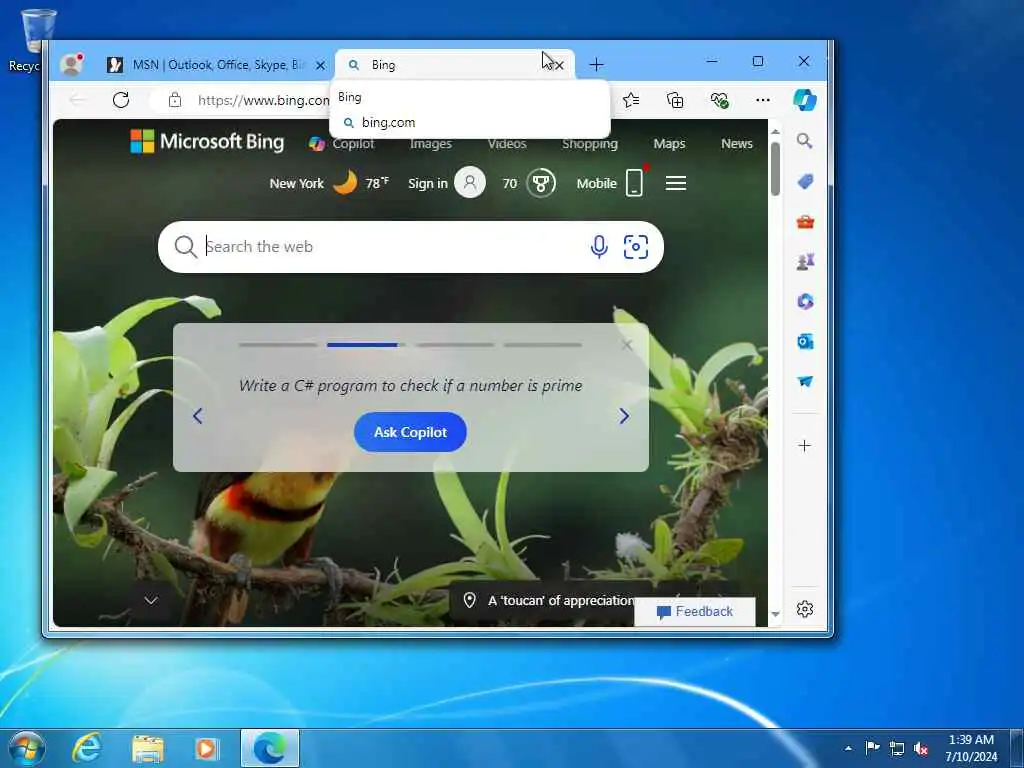The width and height of the screenshot is (1024, 768).
Task: Click the address bar URL field
Action: 263,100
